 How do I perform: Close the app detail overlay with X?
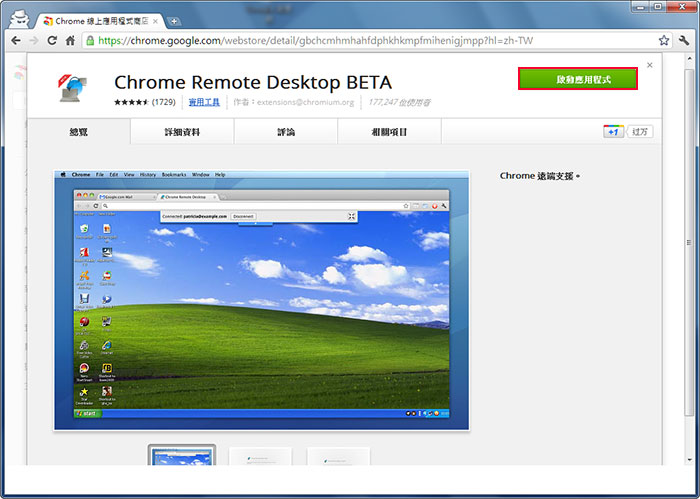coord(650,65)
